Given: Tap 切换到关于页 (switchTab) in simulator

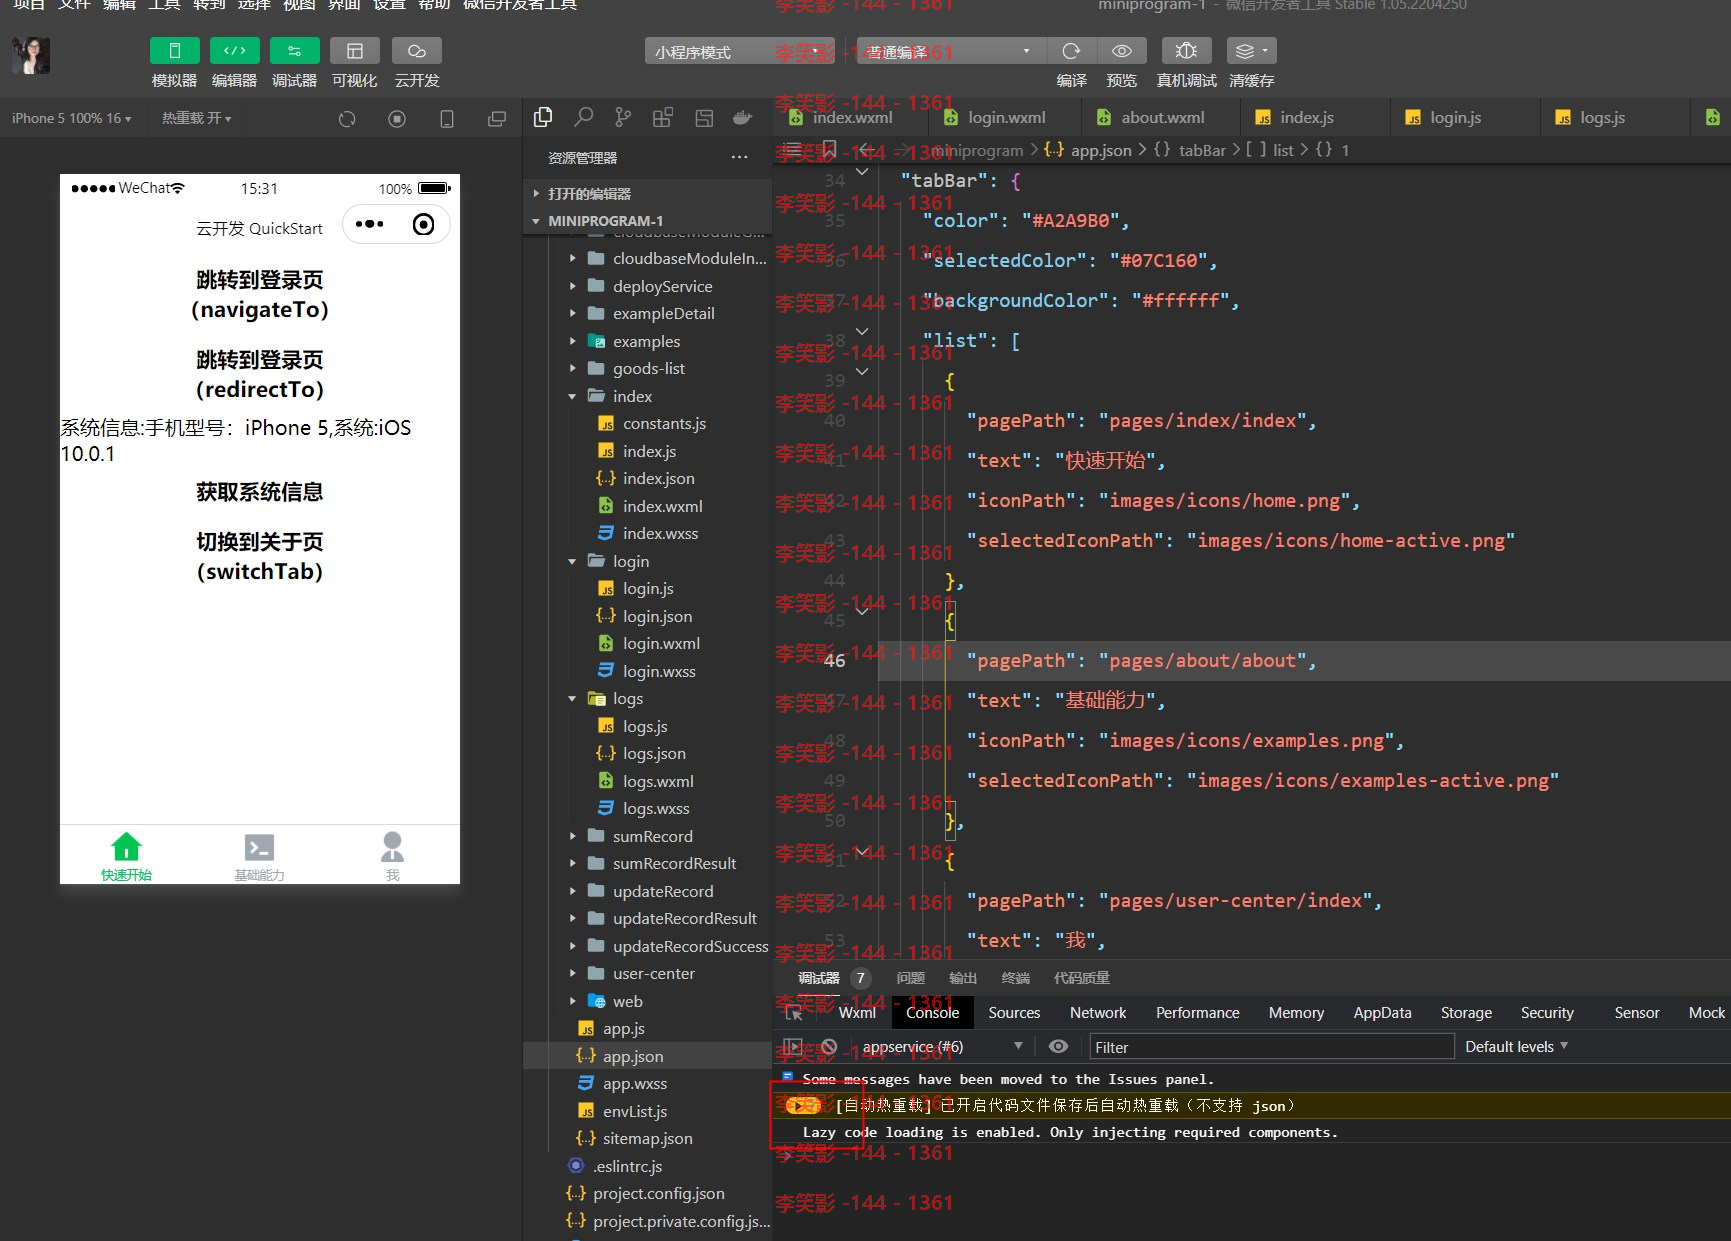Looking at the screenshot, I should pyautogui.click(x=260, y=556).
